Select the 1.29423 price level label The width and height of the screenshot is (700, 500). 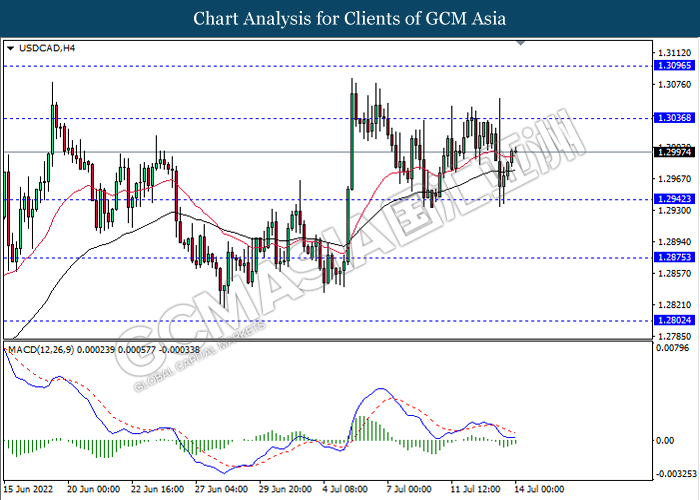coord(674,199)
